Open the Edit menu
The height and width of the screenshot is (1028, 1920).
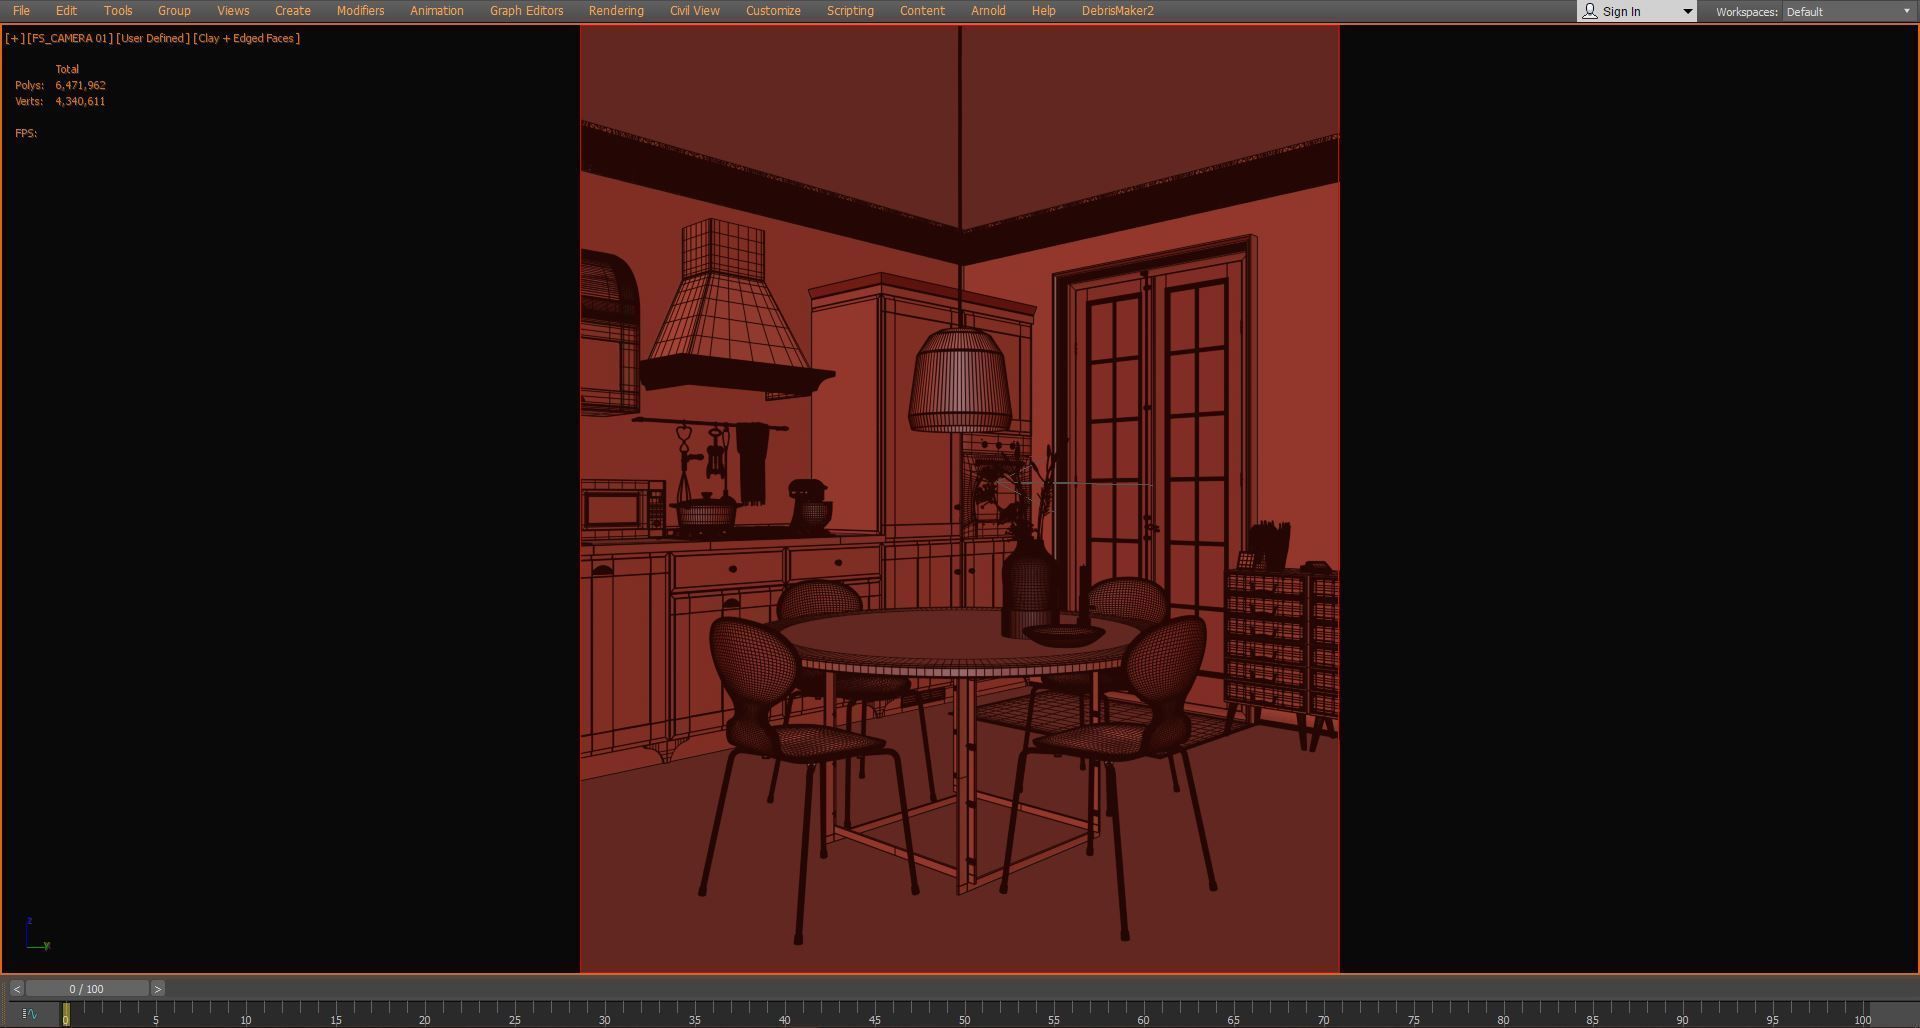[66, 10]
